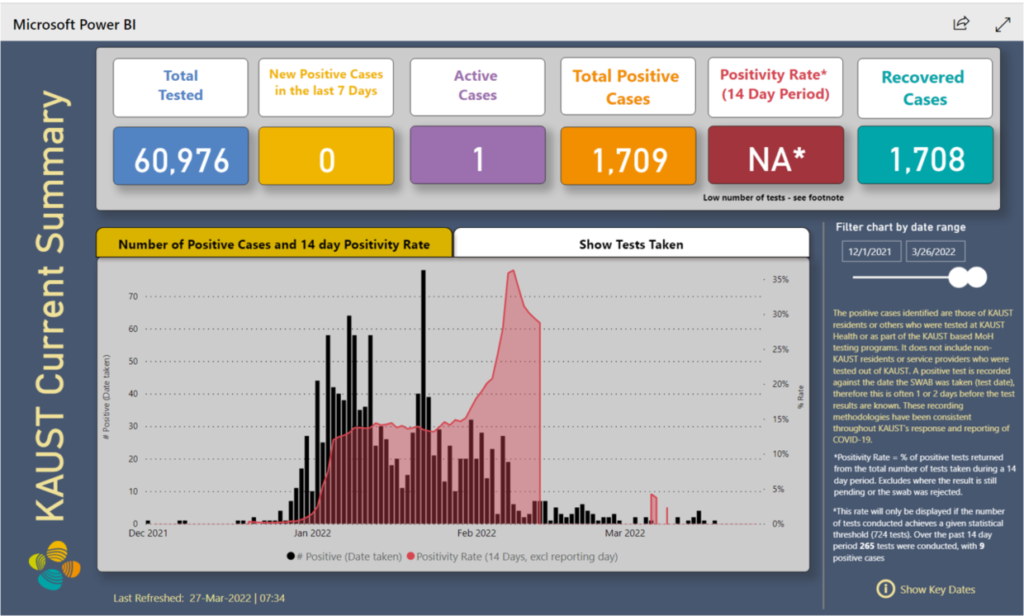Select Number of Positive Cases tab
1024x616 pixels.
click(x=274, y=243)
